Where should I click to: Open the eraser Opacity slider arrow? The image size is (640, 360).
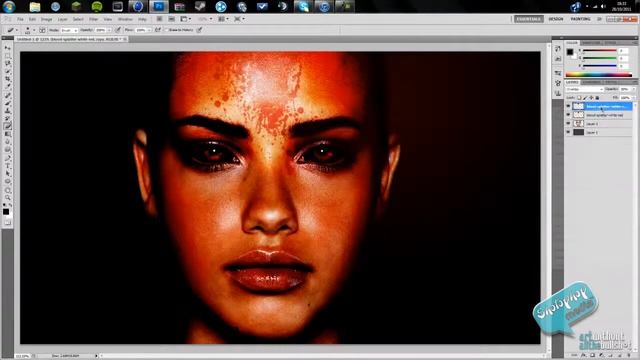point(109,30)
